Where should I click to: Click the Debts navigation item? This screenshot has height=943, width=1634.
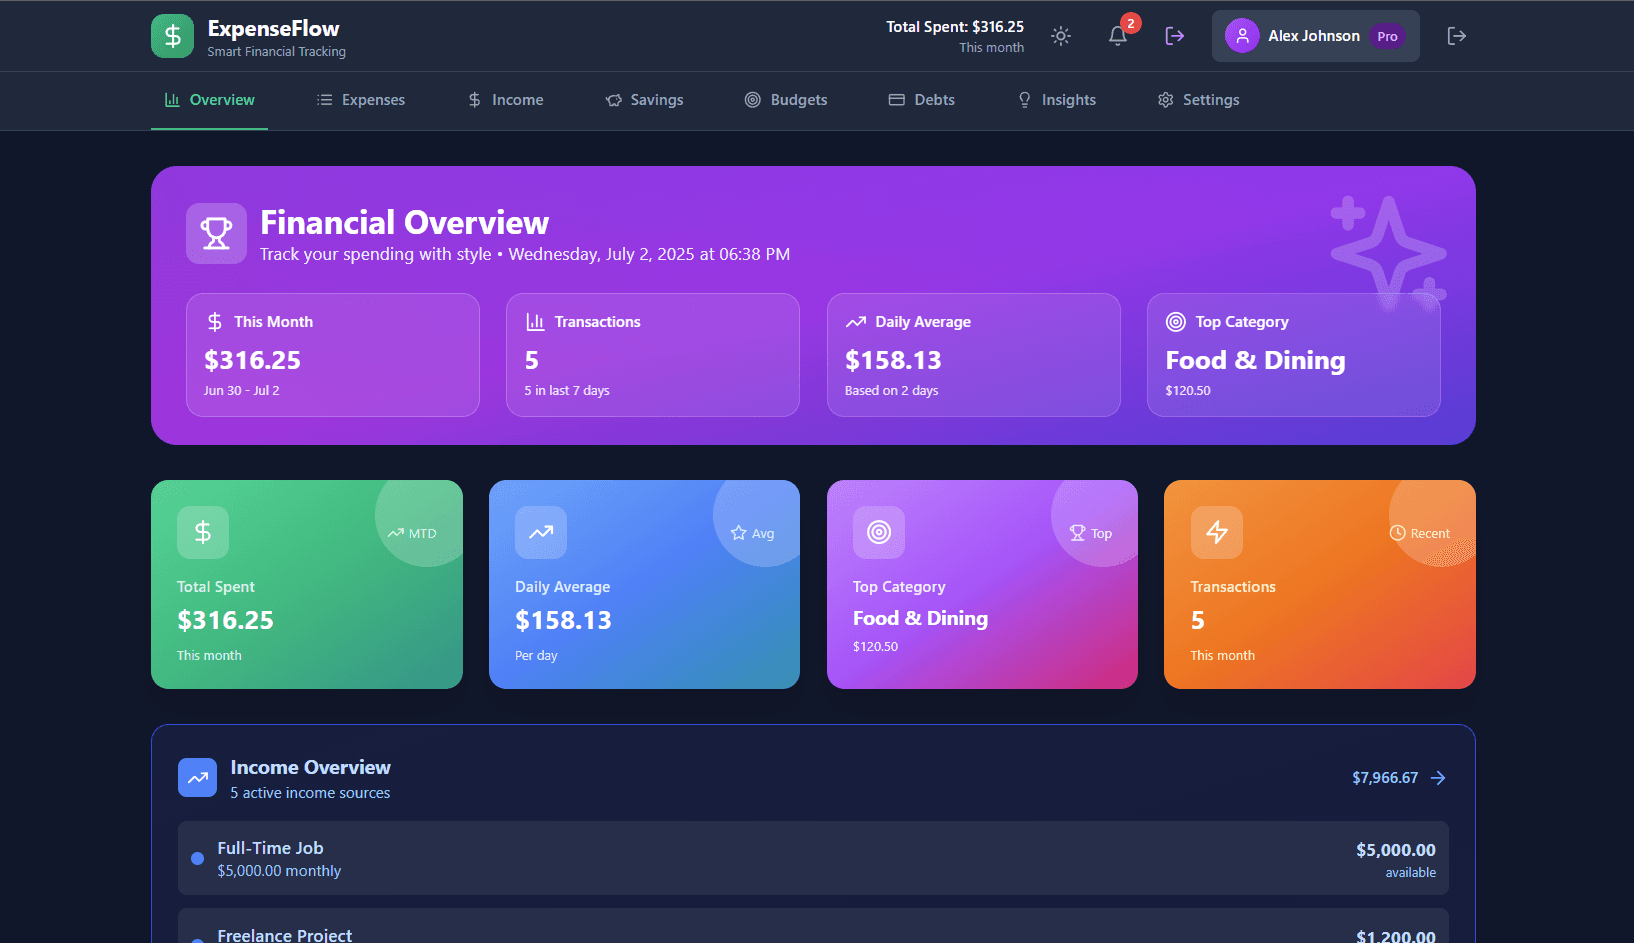(x=921, y=100)
